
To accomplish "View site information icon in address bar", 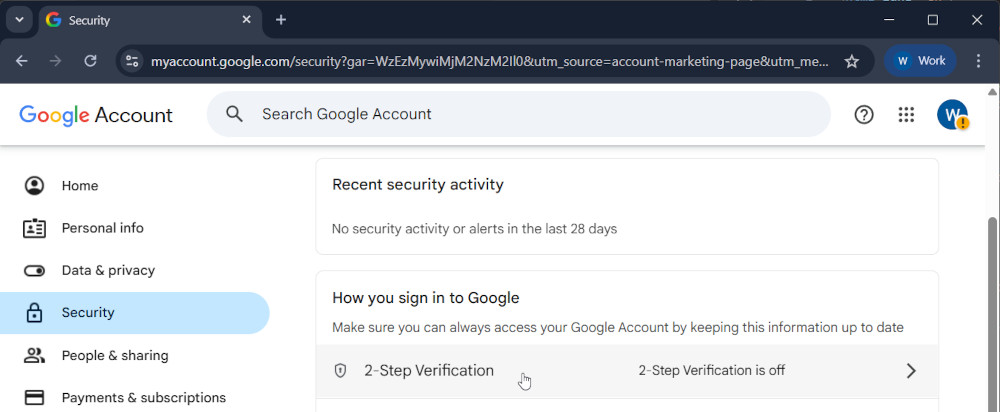I will tap(131, 61).
